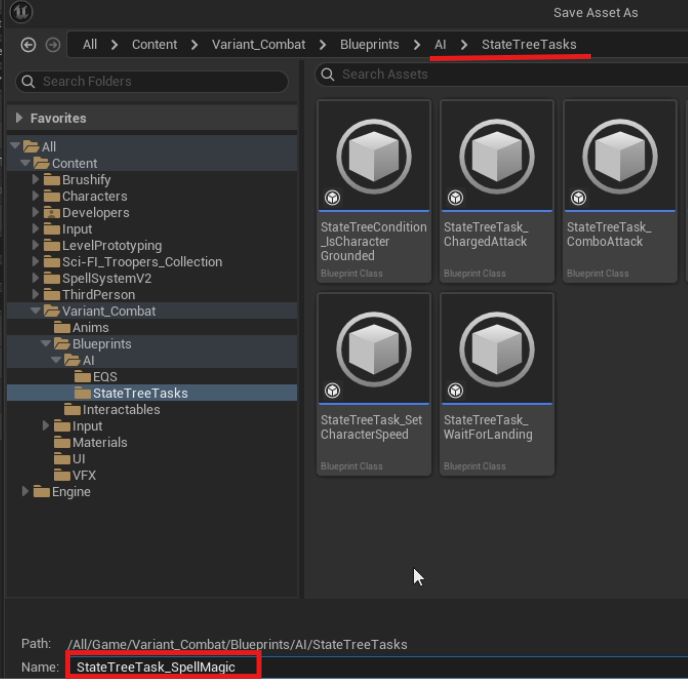Click the Search Assets magnifier icon

[x=327, y=74]
